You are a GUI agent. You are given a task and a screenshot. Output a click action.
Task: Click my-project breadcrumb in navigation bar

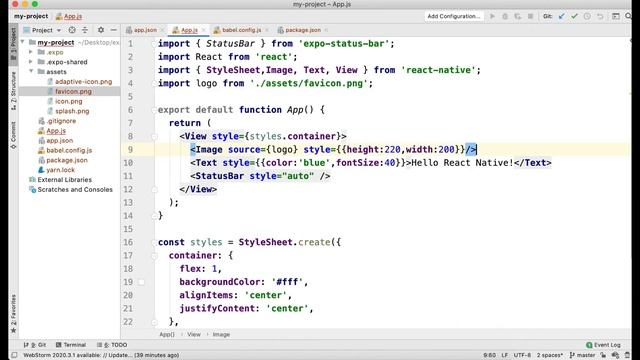31,16
